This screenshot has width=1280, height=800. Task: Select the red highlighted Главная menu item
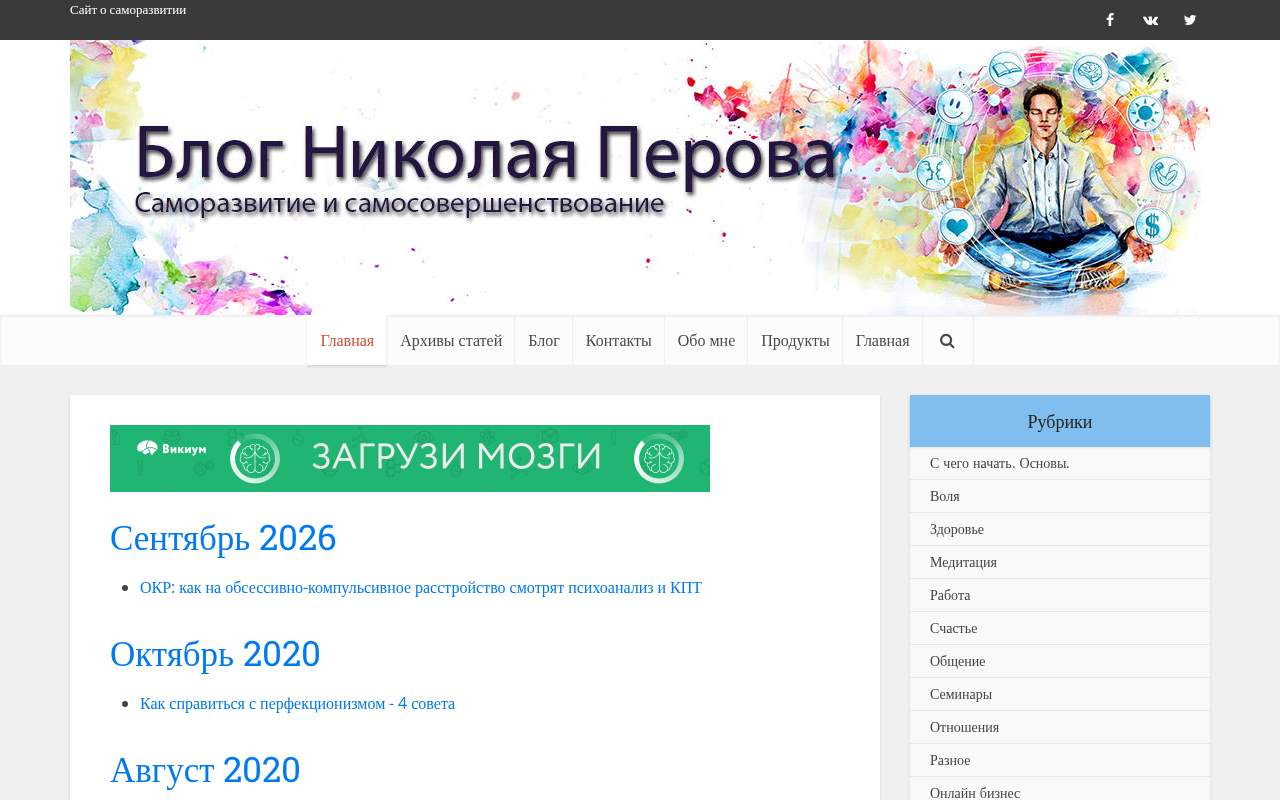click(347, 341)
